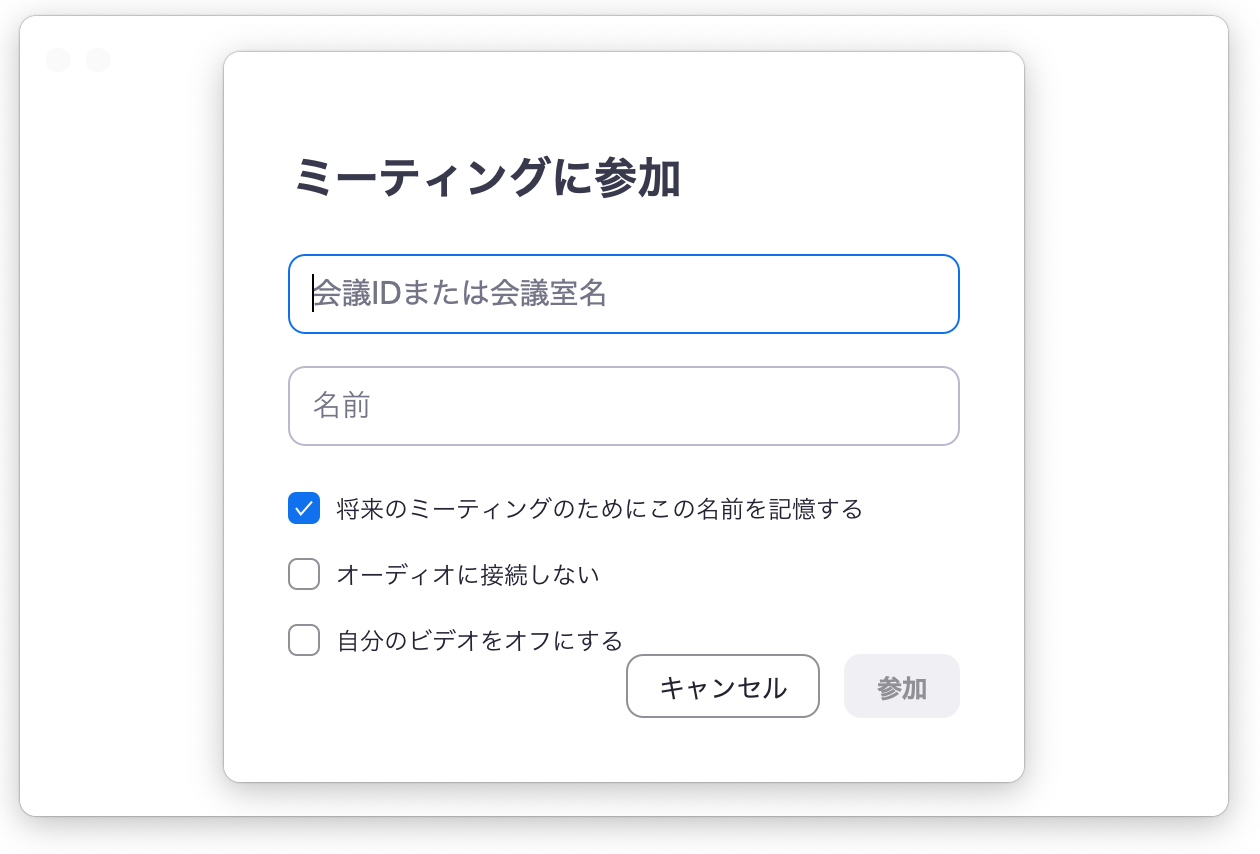
Task: Uncheck the remember name for future meetings checkbox
Action: pos(303,509)
